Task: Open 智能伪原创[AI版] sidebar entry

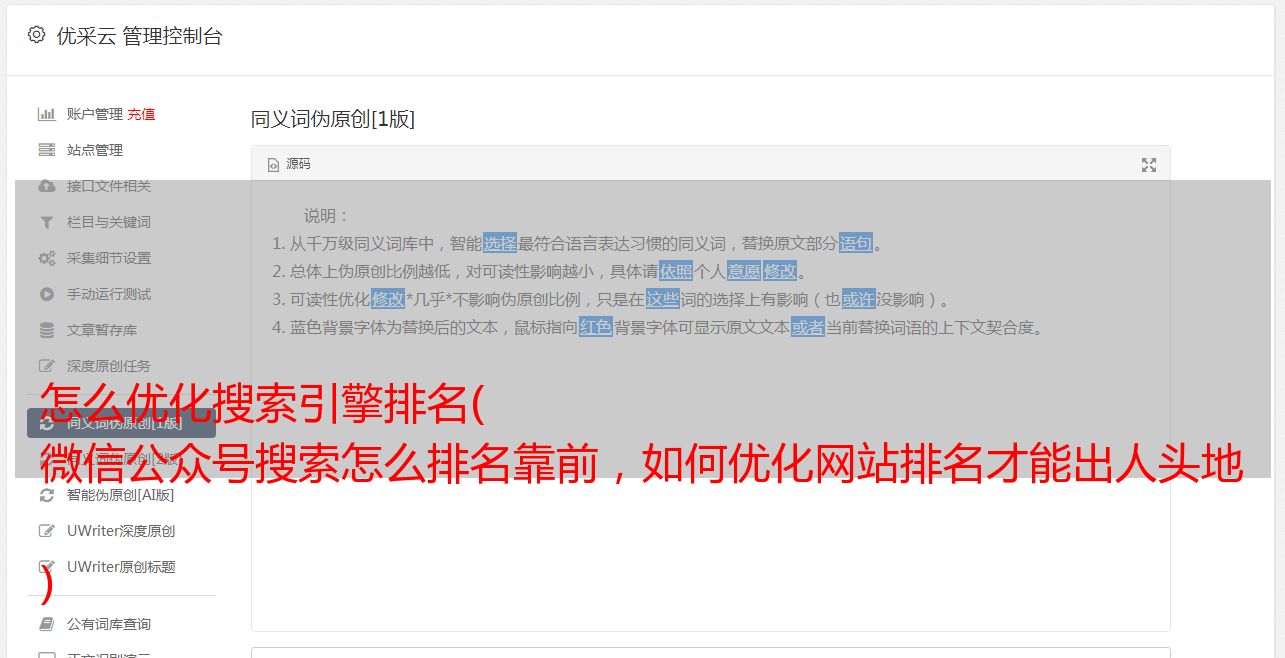Action: click(x=121, y=495)
